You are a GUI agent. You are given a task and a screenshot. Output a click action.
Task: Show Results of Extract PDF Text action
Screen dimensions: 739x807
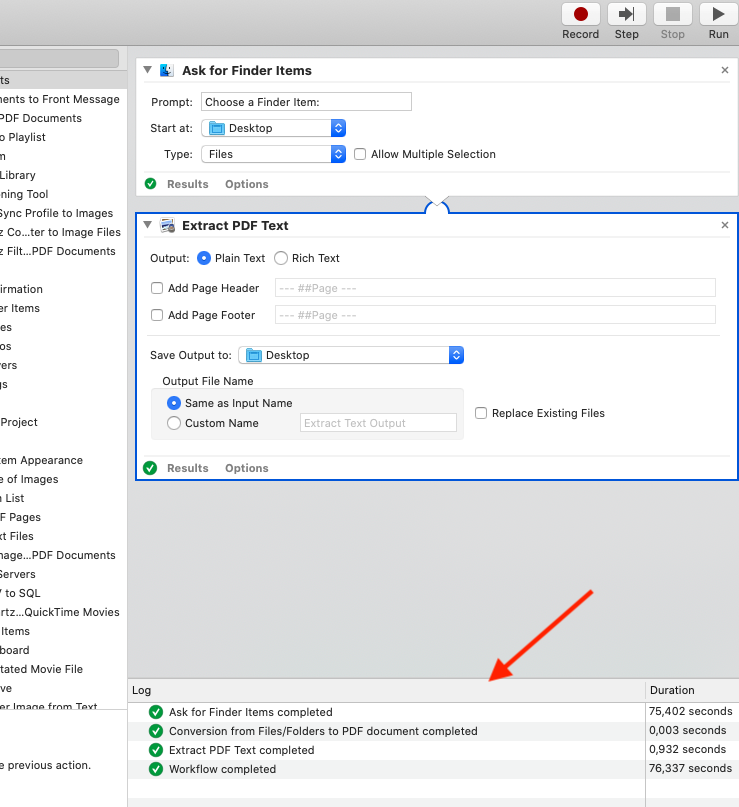click(187, 468)
